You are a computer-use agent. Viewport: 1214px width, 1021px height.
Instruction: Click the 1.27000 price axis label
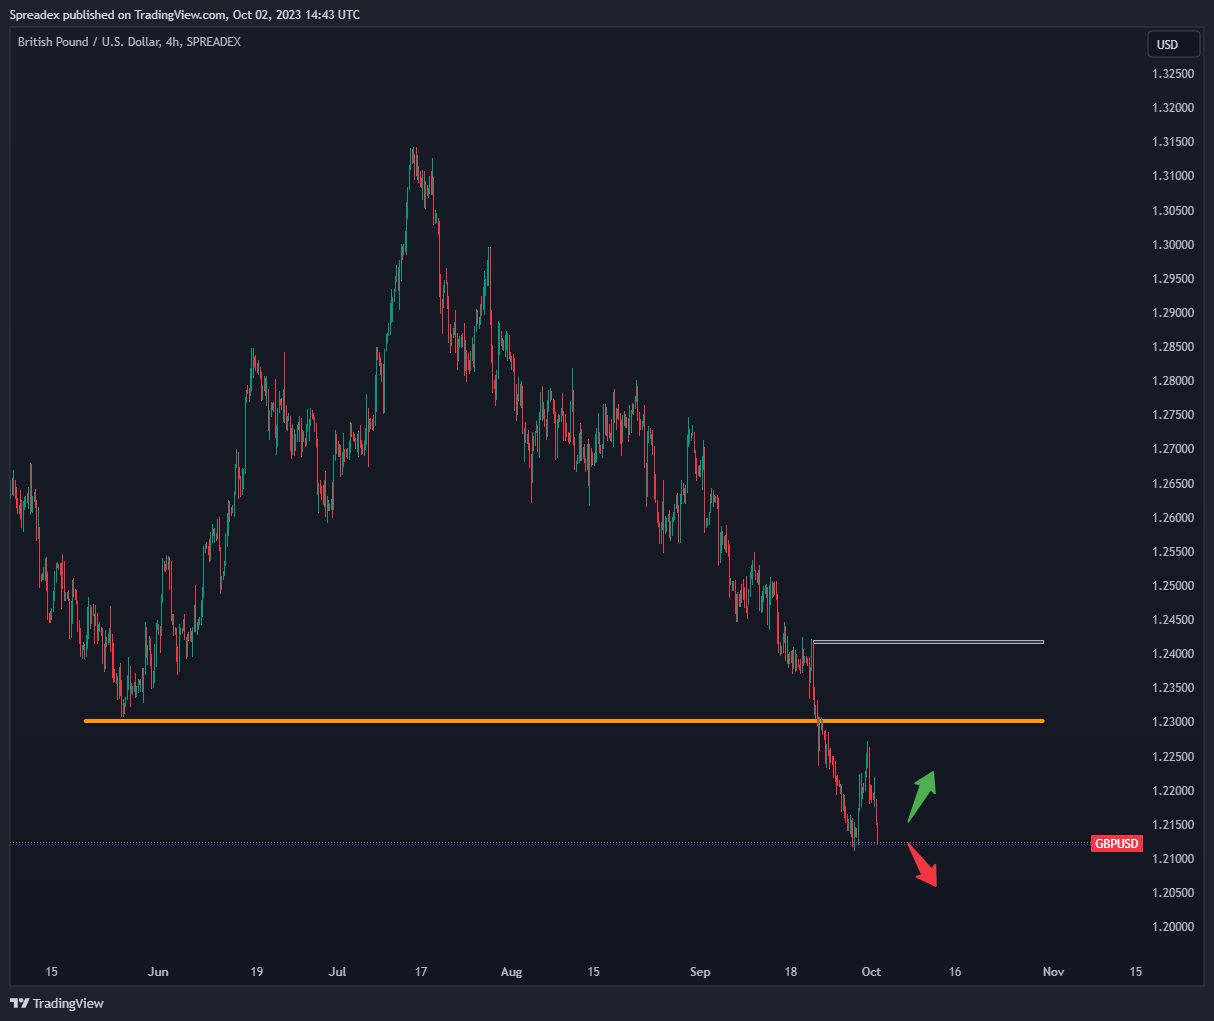click(x=1172, y=449)
